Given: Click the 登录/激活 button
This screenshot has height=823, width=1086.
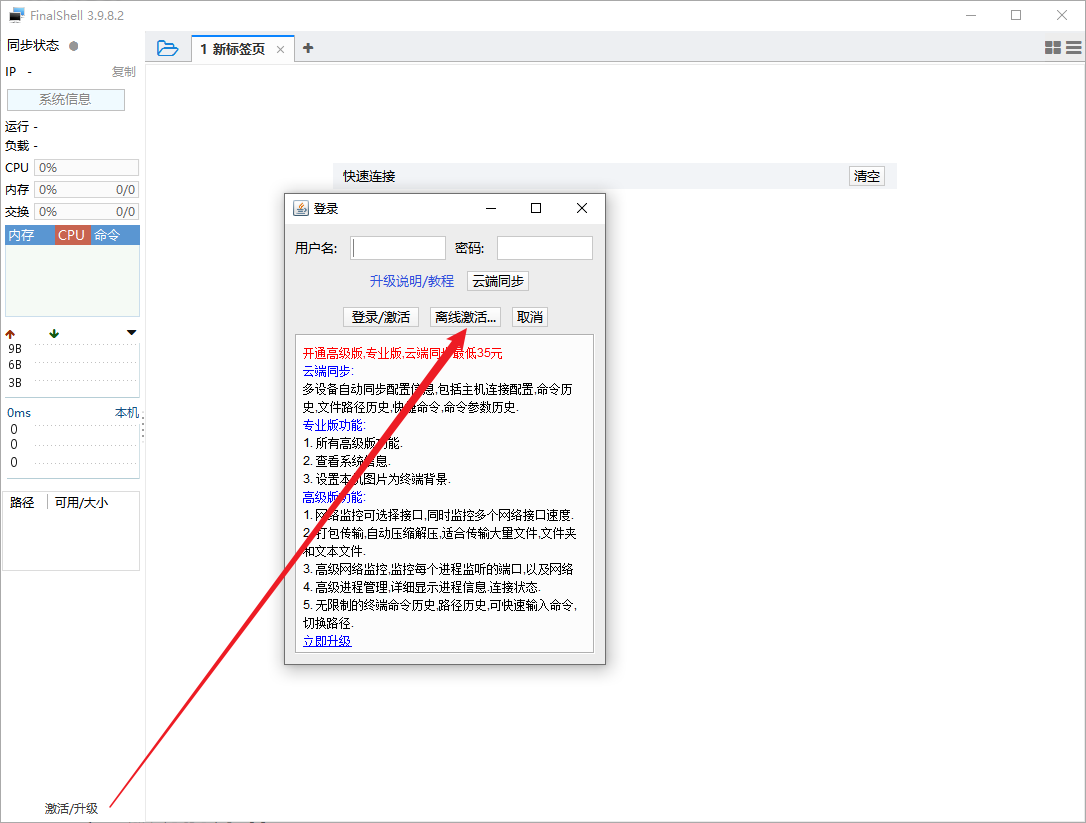Looking at the screenshot, I should pos(381,317).
